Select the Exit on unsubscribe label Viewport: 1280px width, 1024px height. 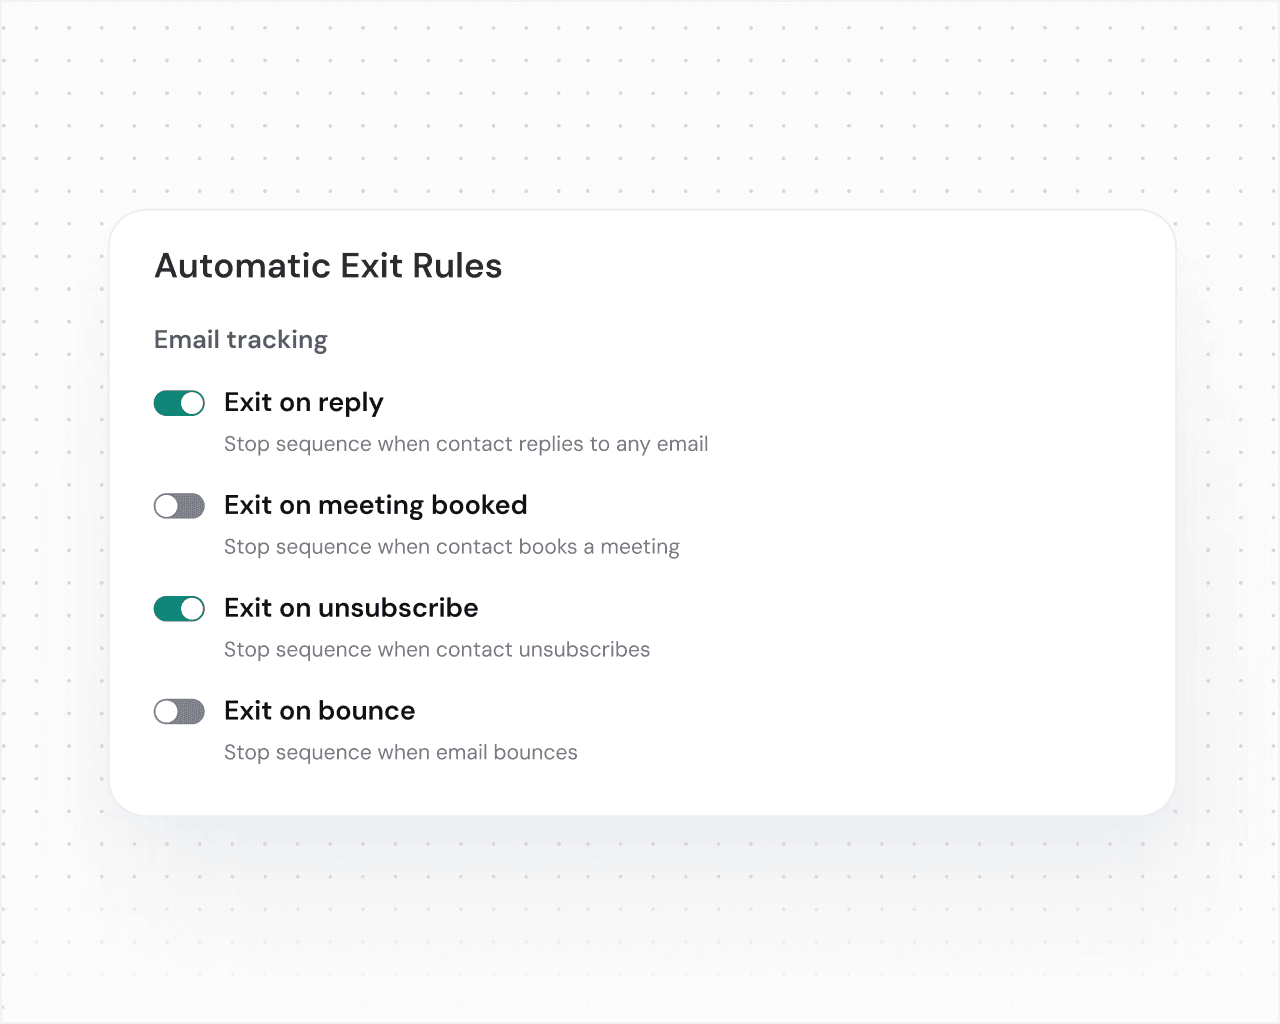coord(351,608)
